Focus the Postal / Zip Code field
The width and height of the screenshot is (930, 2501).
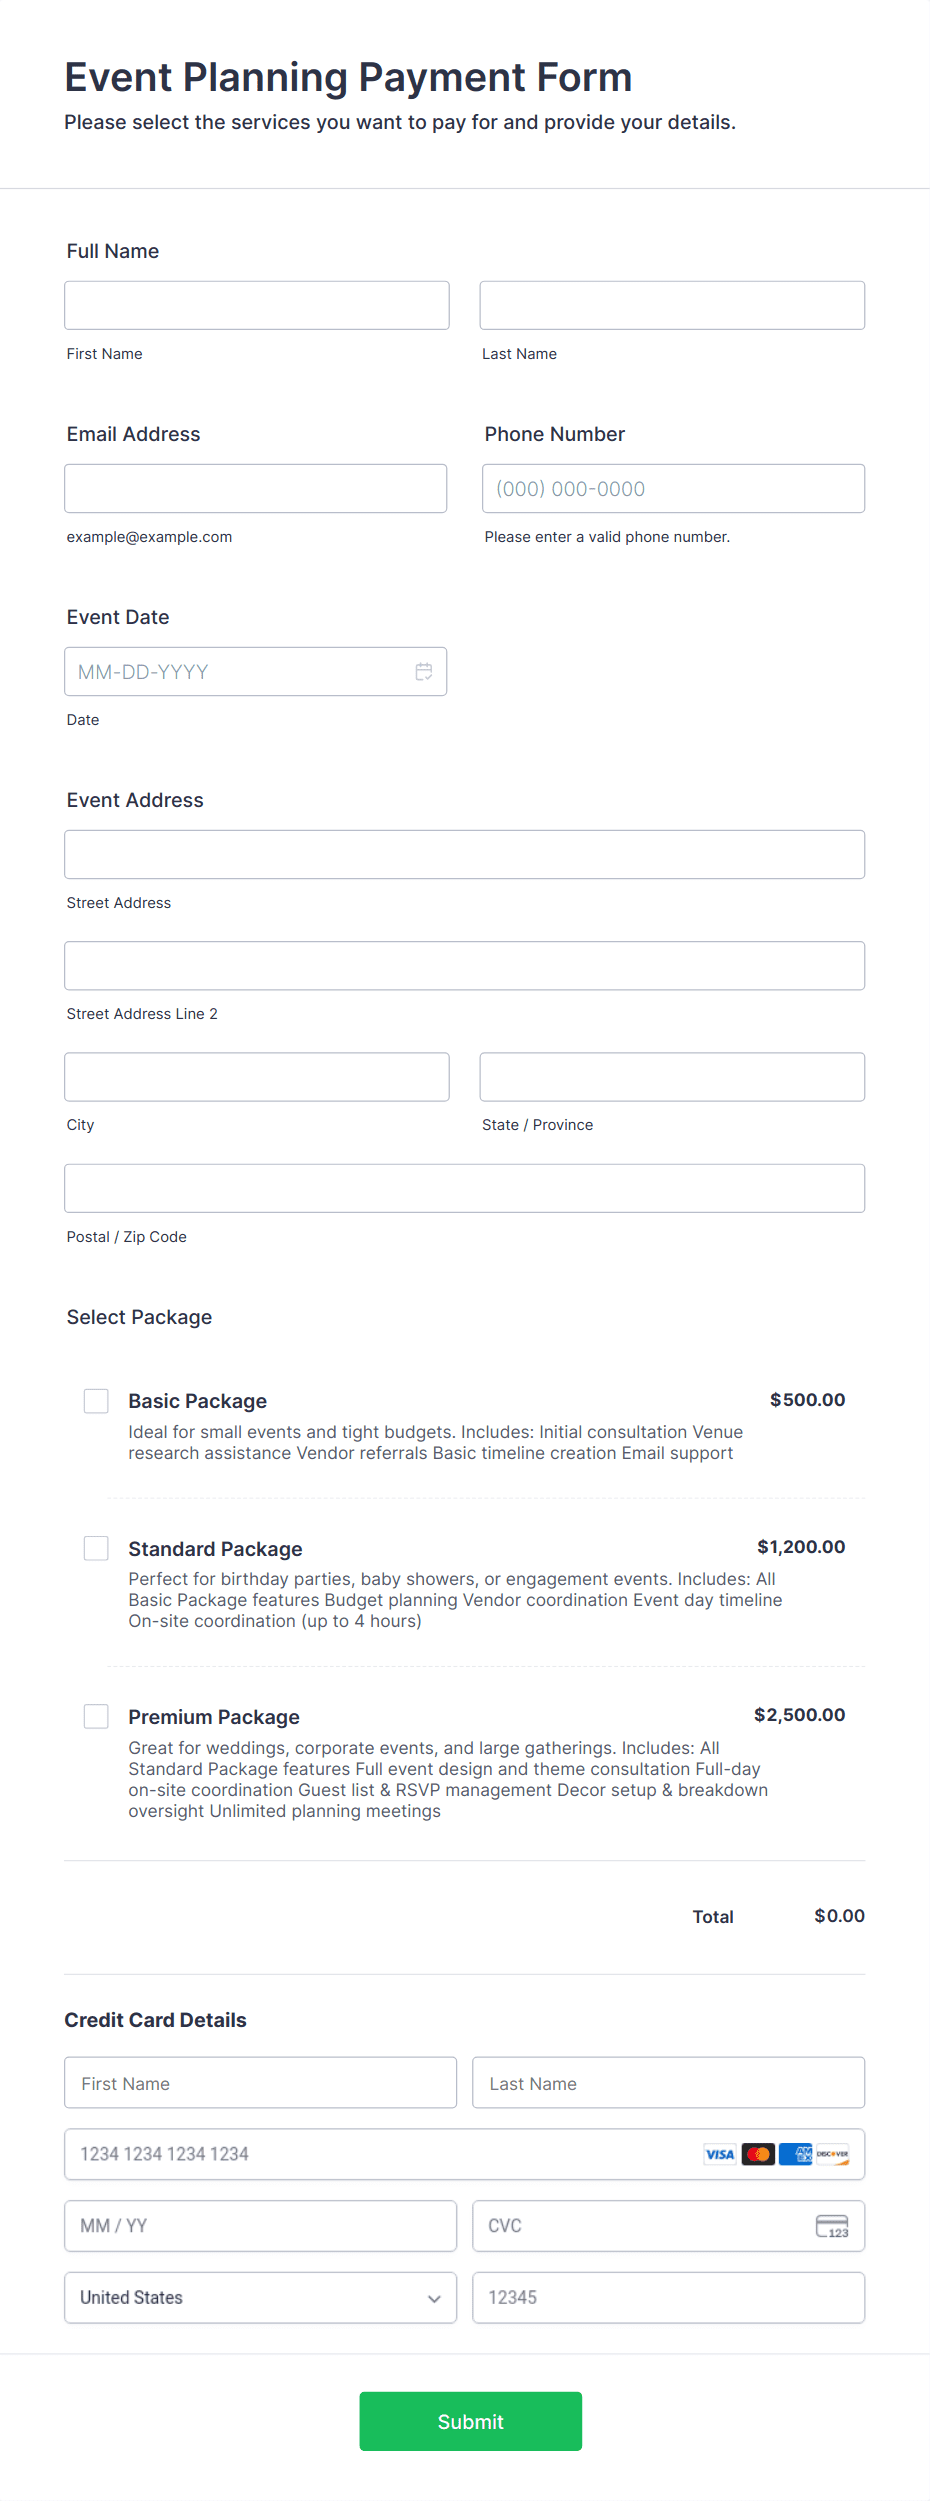(464, 1188)
